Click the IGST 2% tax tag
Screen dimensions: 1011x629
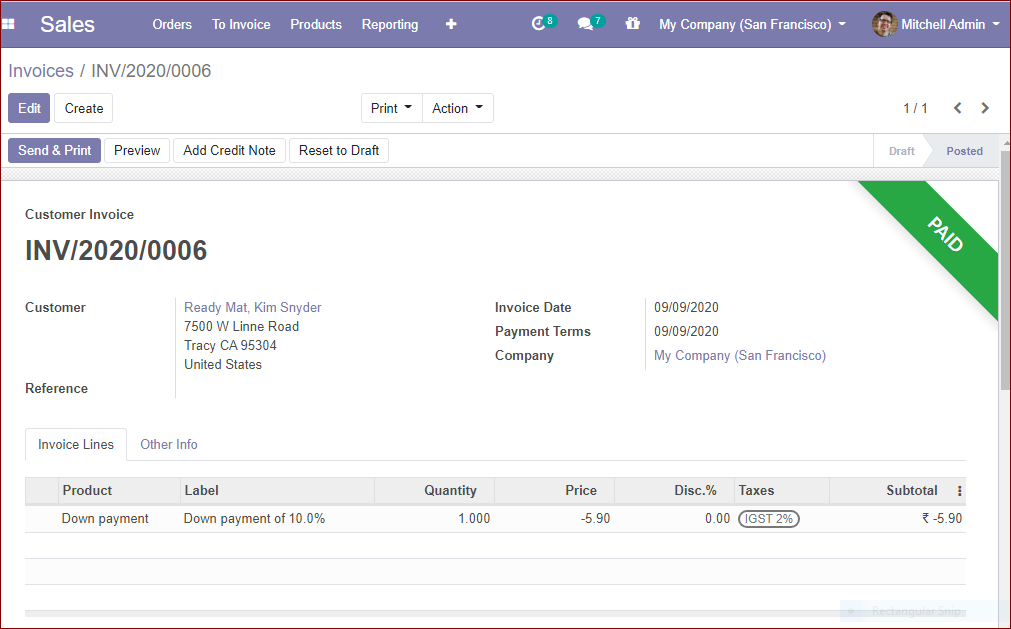click(769, 519)
